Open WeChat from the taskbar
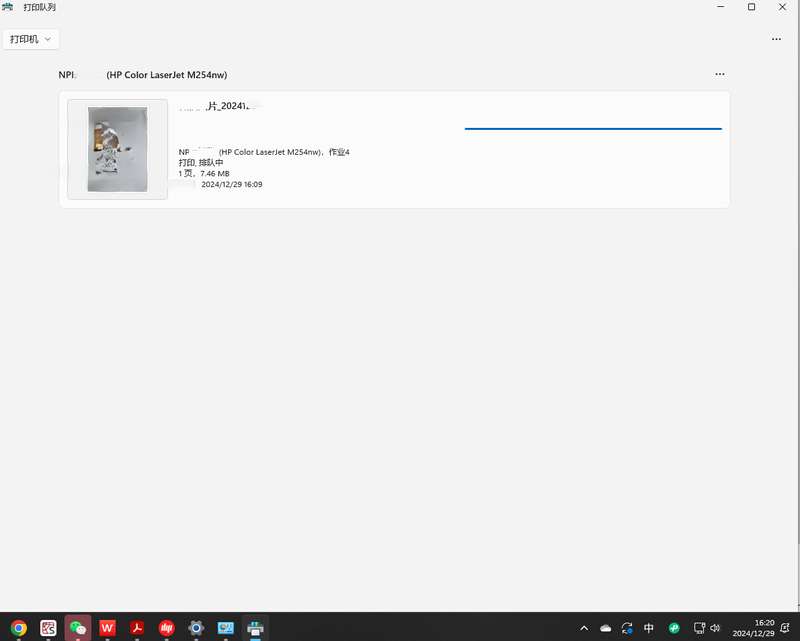This screenshot has width=800, height=641. click(77, 628)
